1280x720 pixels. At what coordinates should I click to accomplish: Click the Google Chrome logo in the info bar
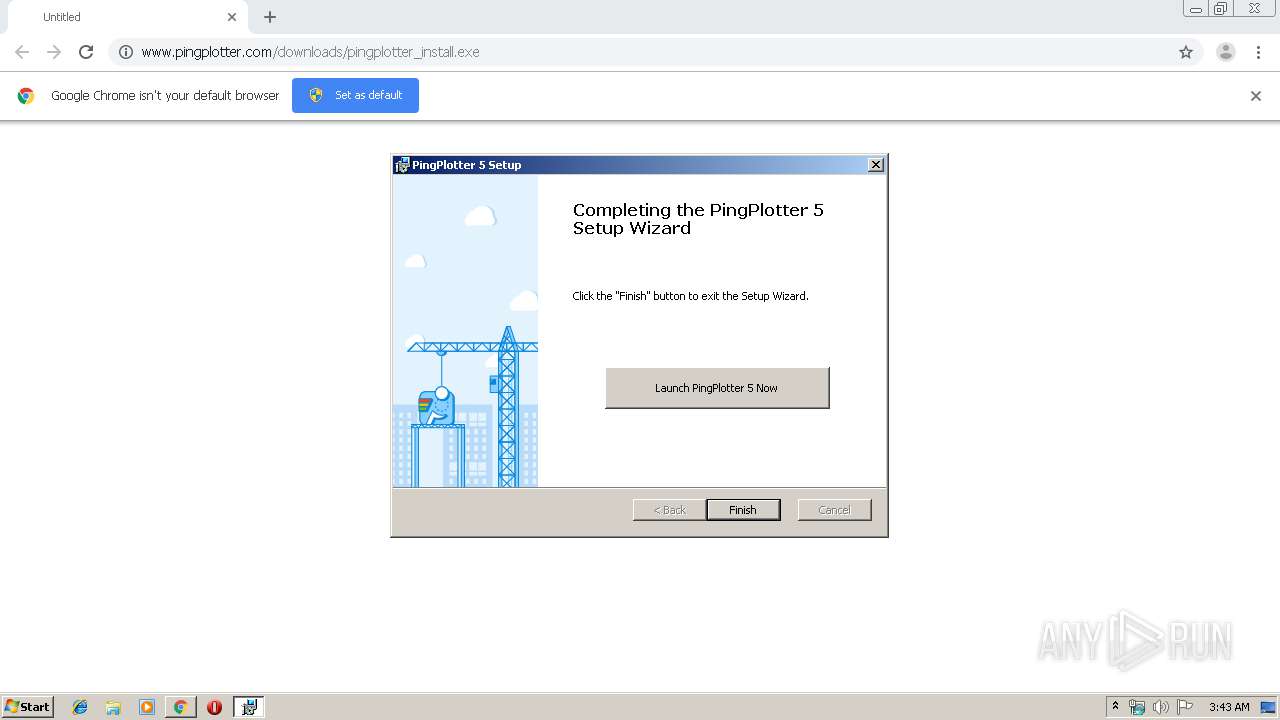click(26, 96)
